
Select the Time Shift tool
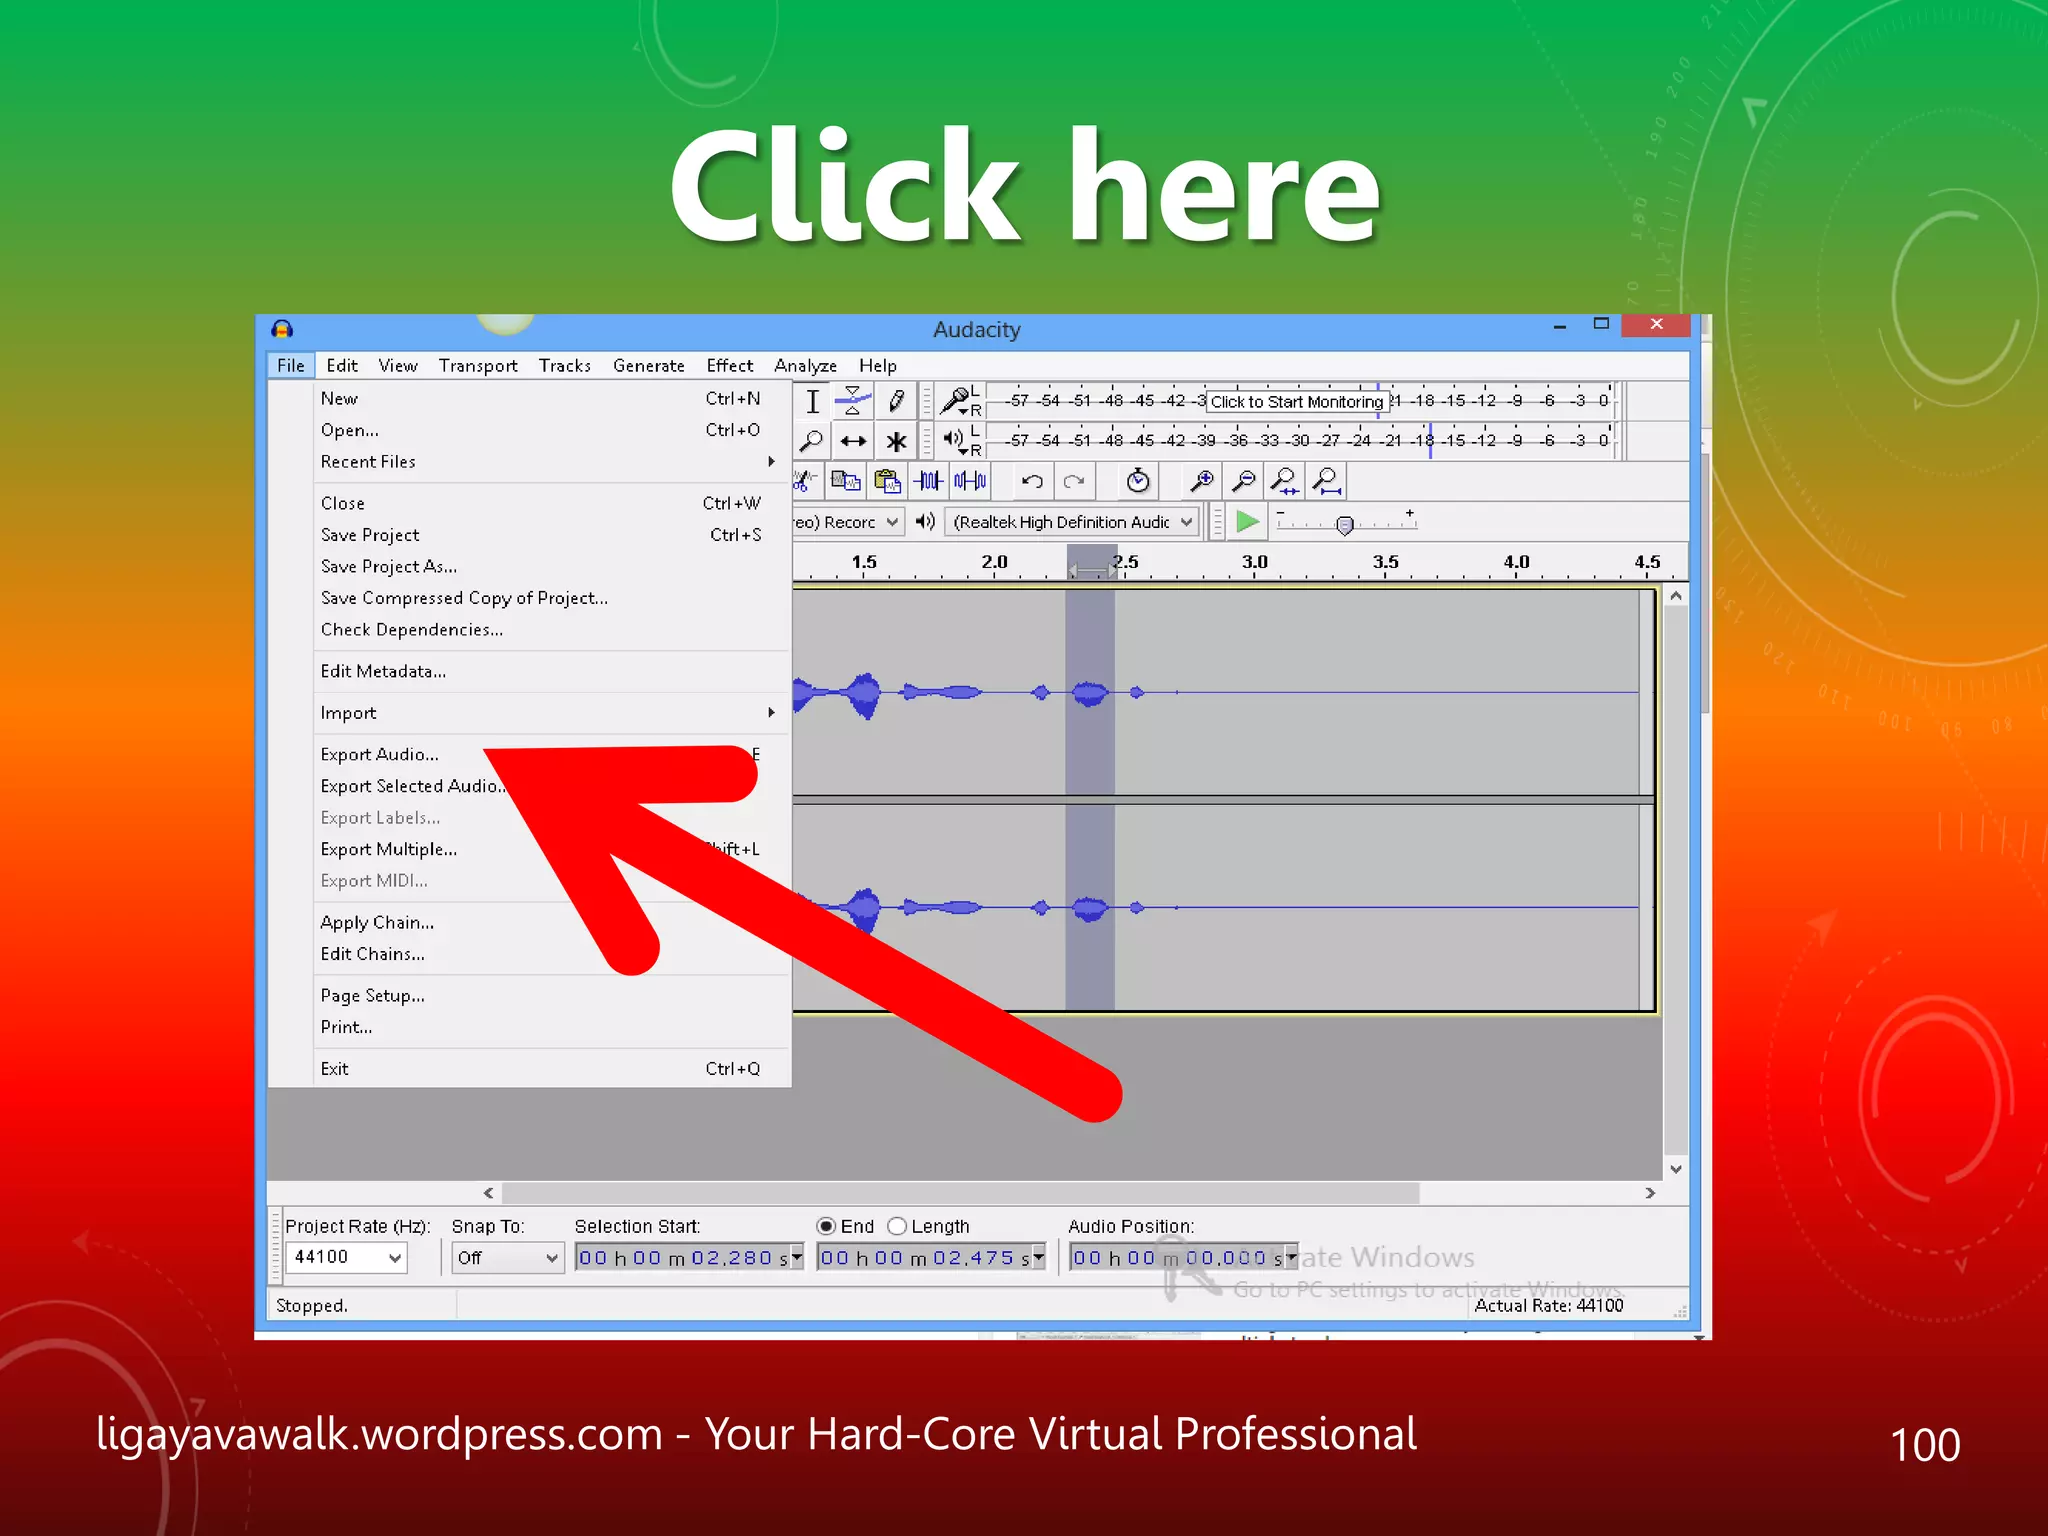tap(852, 441)
